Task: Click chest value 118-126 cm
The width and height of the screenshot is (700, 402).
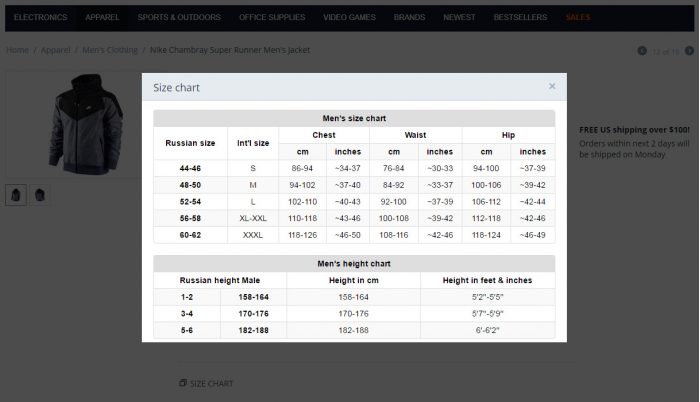Action: (x=302, y=235)
